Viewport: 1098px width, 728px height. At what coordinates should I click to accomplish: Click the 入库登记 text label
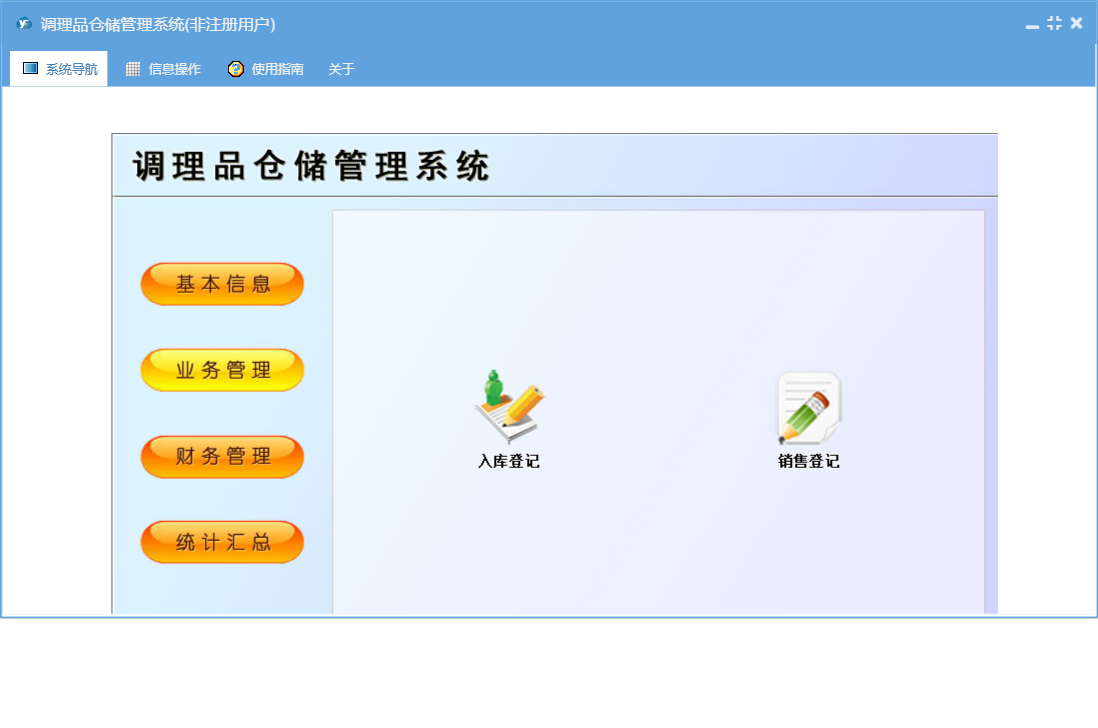509,461
